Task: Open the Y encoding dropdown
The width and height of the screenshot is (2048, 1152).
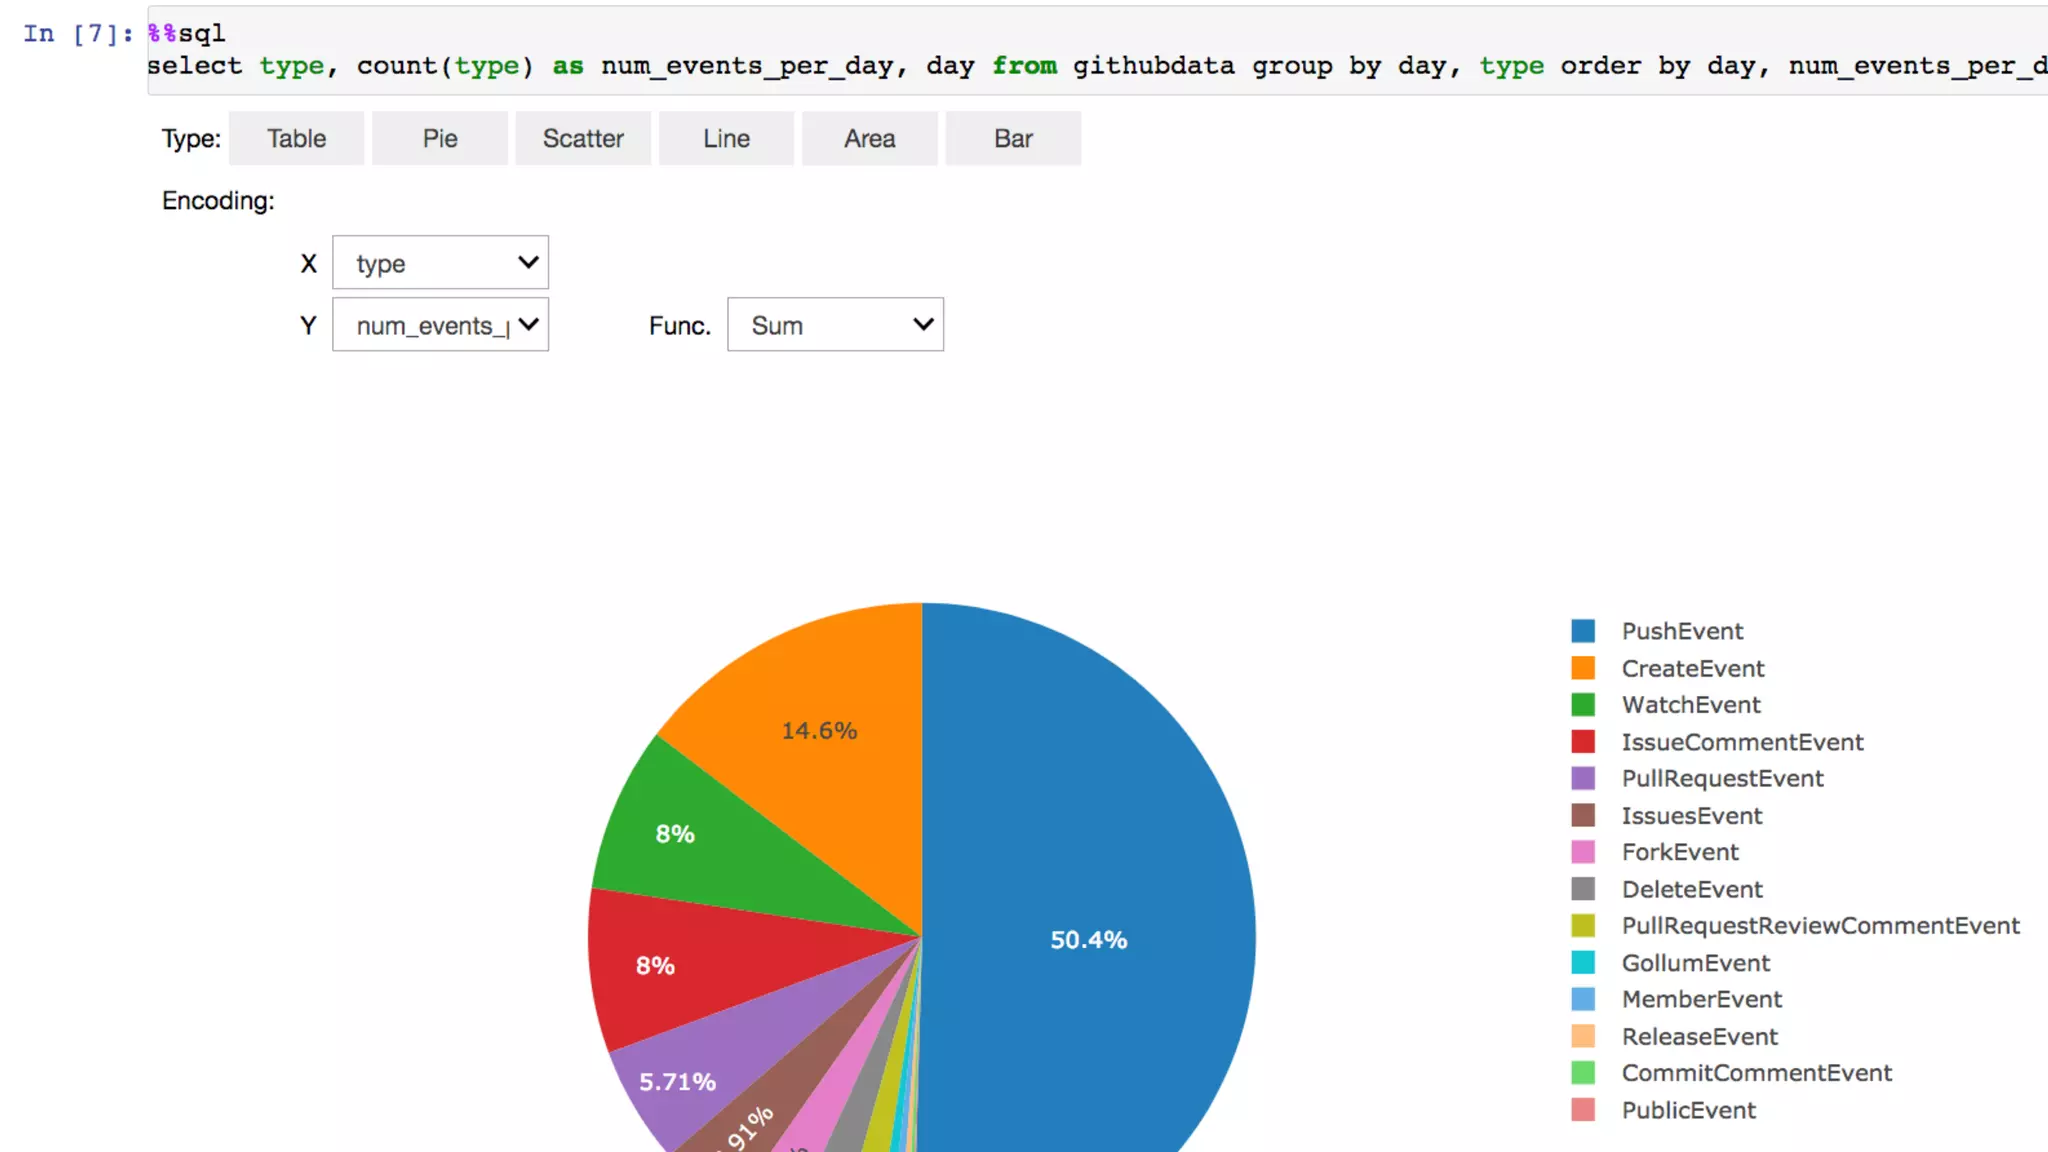Action: (440, 325)
